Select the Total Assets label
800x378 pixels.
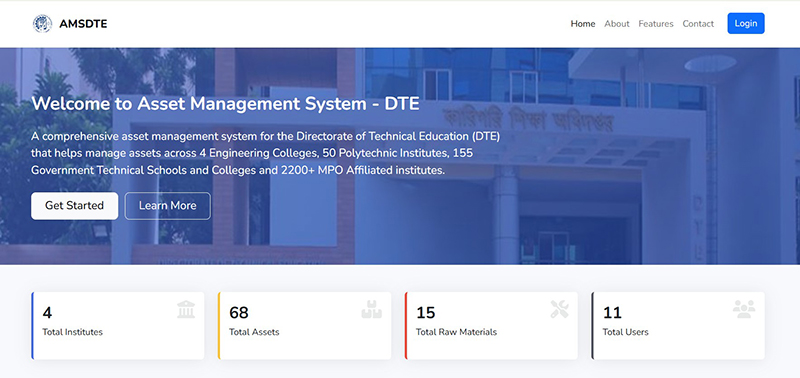[254, 332]
